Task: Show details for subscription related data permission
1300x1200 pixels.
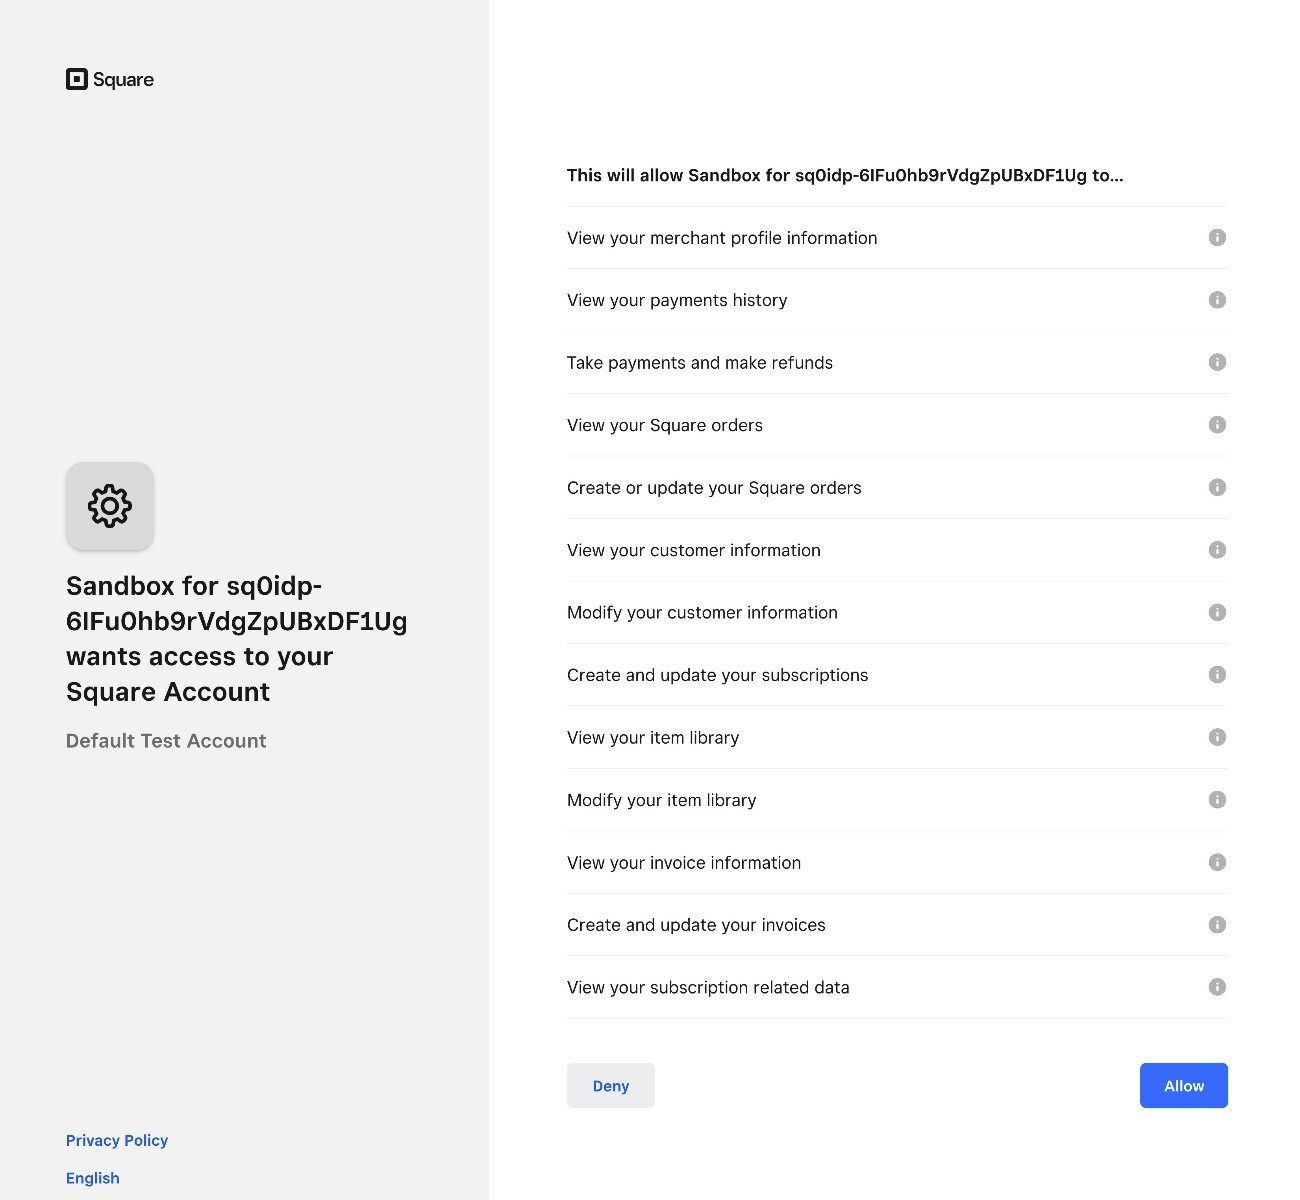Action: (1217, 987)
